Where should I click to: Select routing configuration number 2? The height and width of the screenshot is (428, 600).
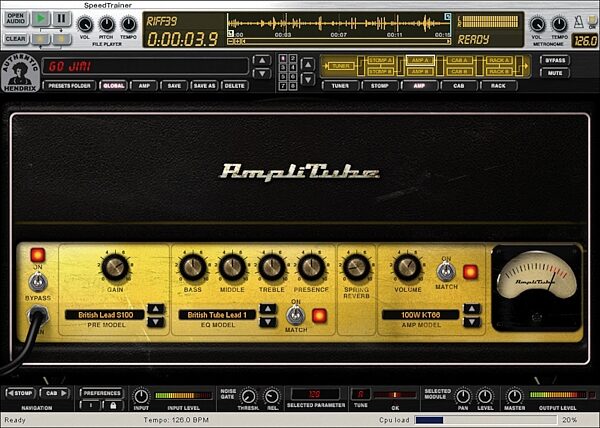tap(292, 59)
